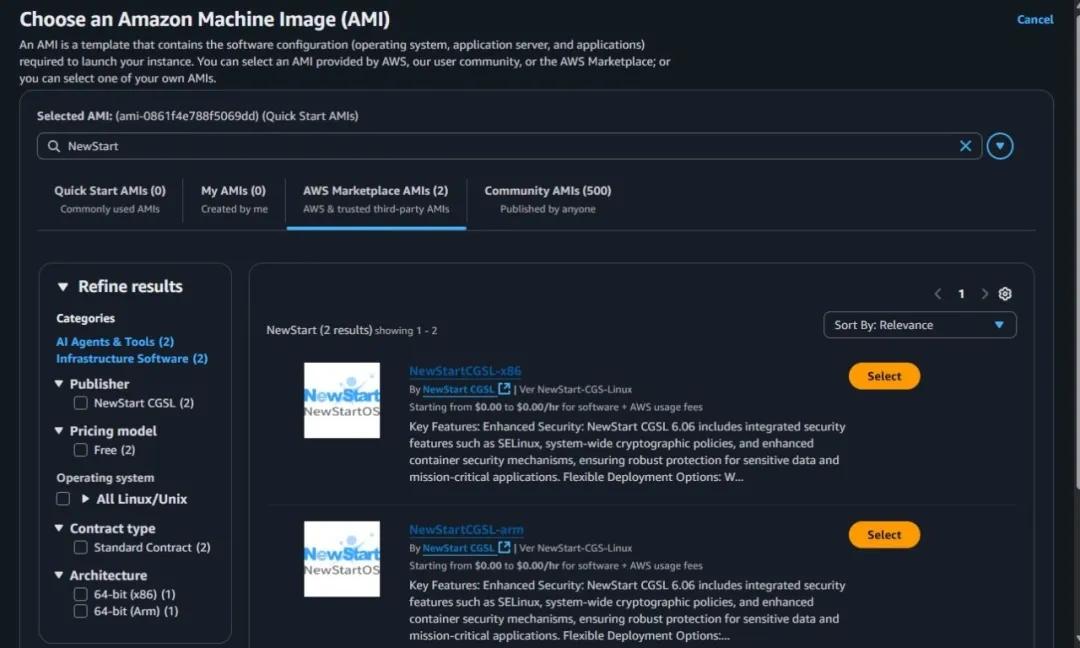
Task: Check the All Linux/Unix operating system box
Action: pyautogui.click(x=63, y=499)
